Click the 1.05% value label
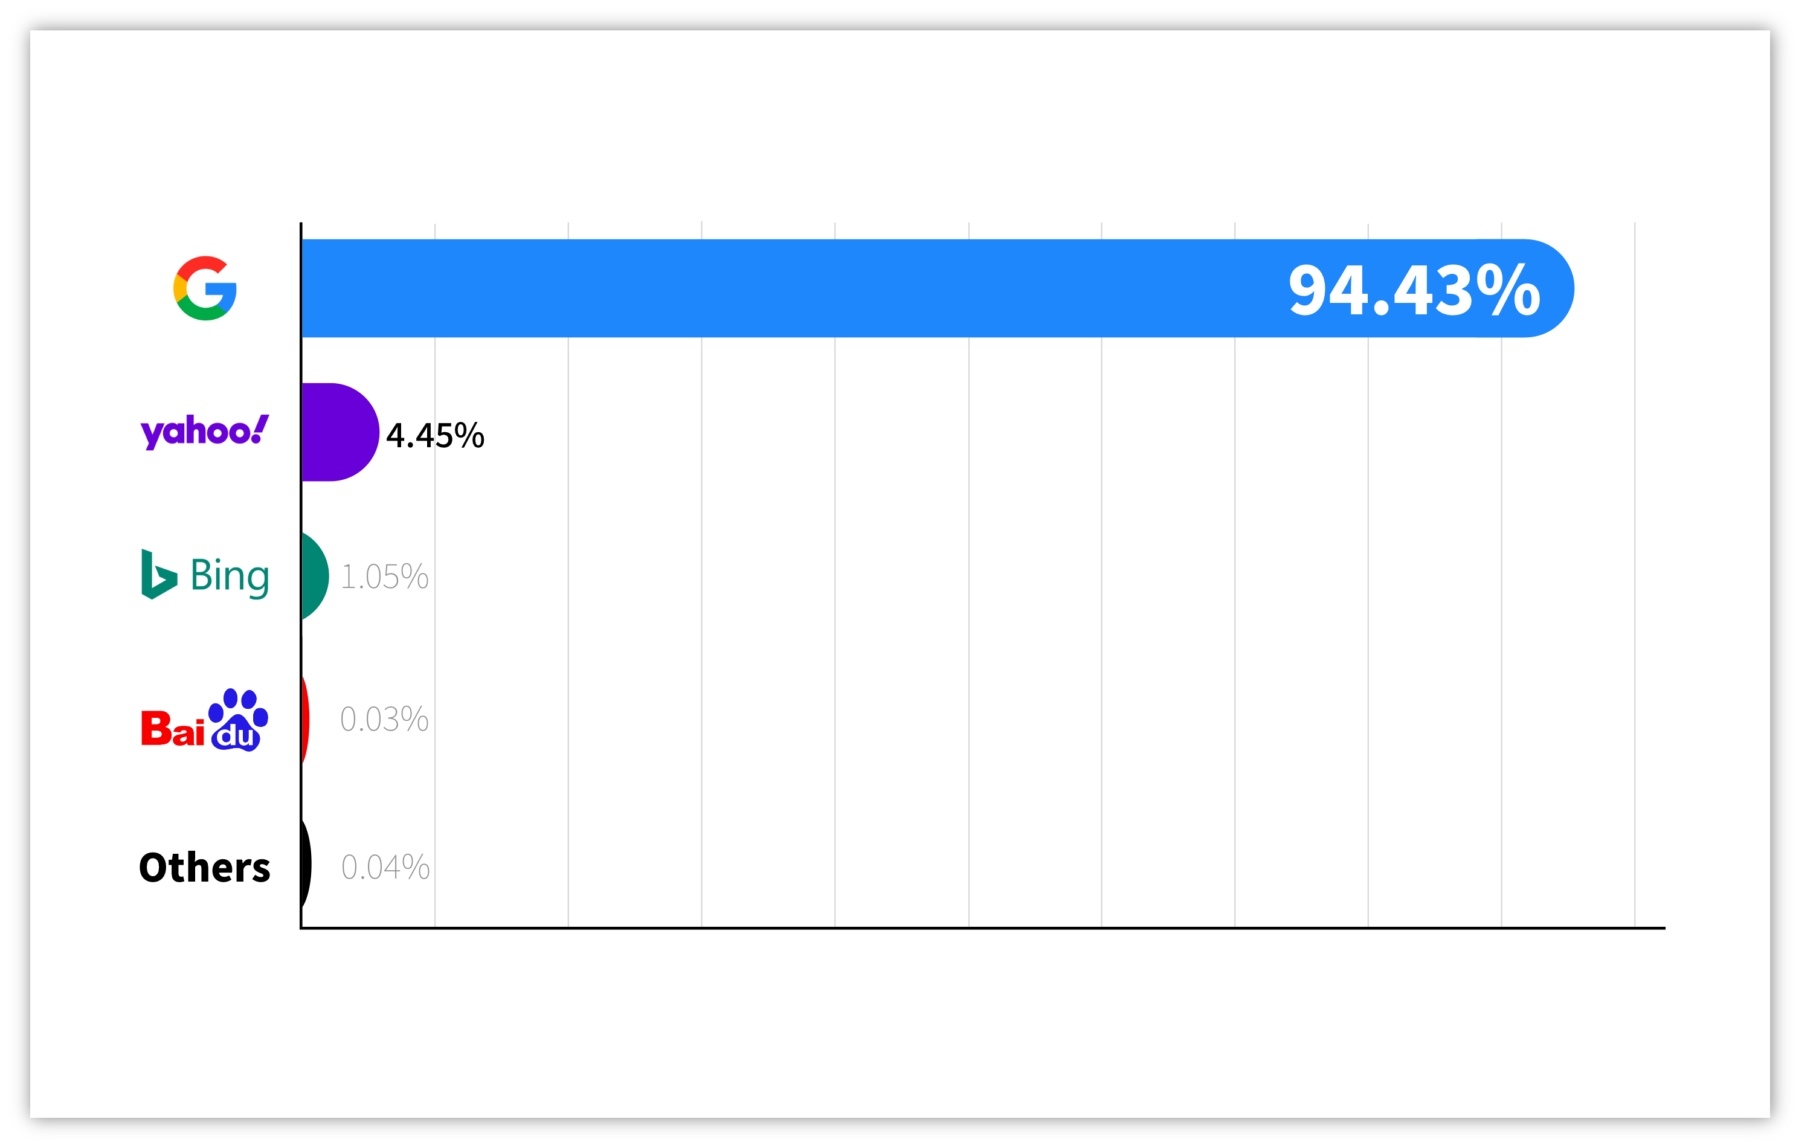 click(385, 577)
